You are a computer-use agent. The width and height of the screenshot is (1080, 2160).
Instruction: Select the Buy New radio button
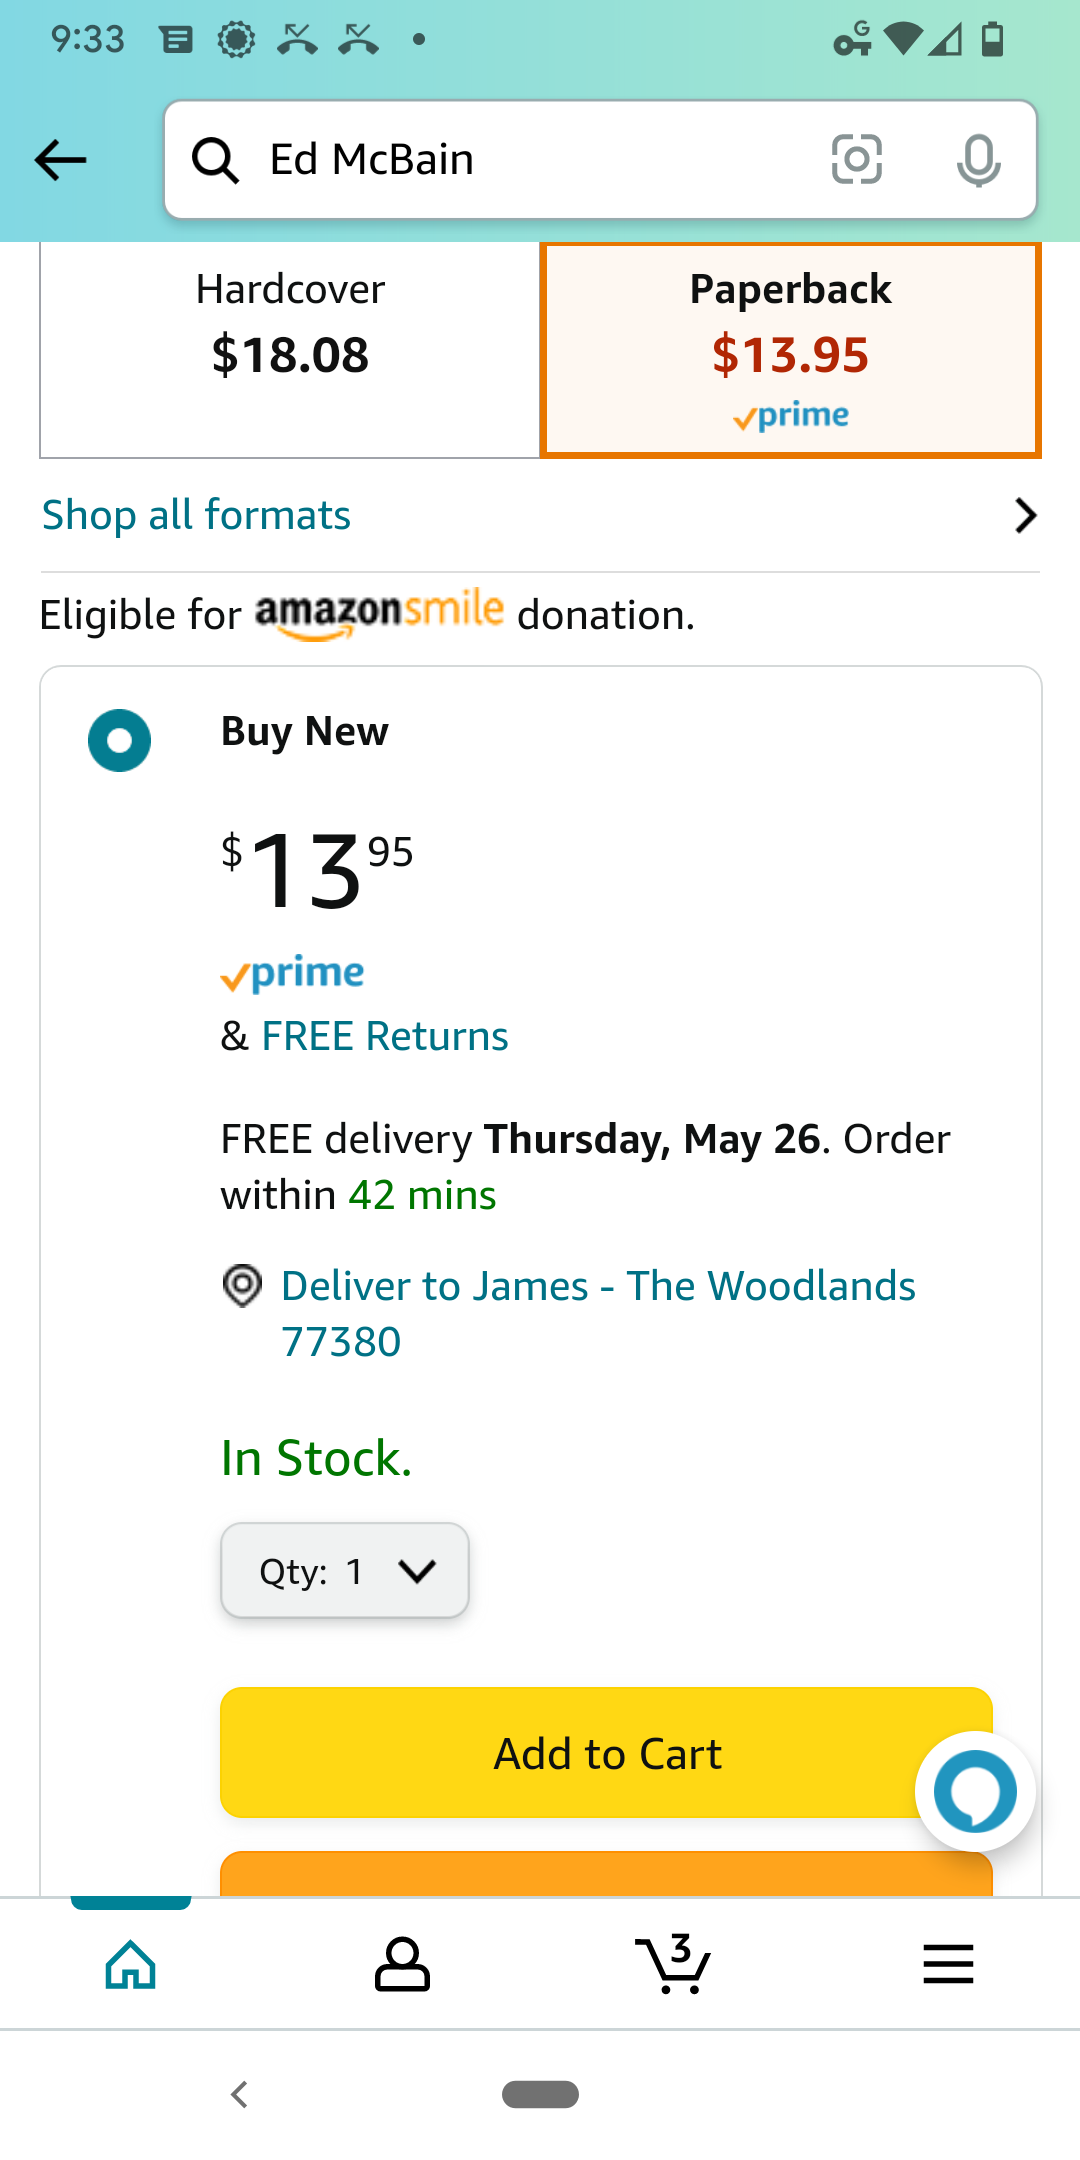click(x=120, y=740)
